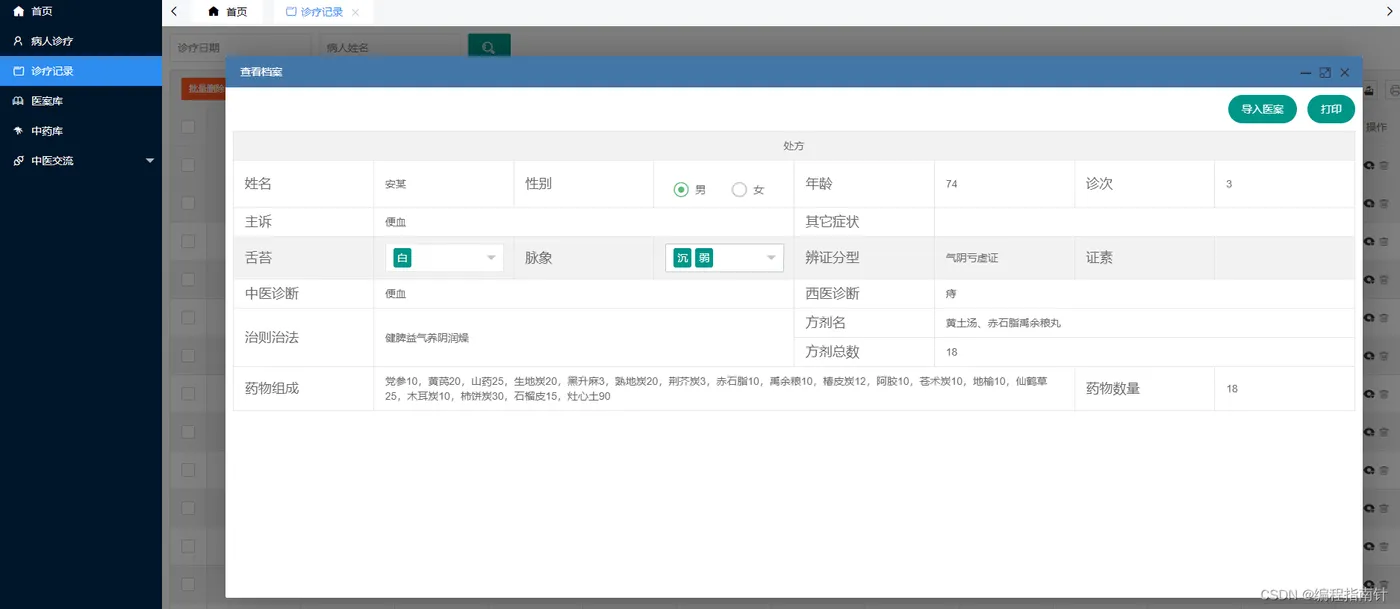Select the 女 radio button
1400x609 pixels.
(739, 189)
